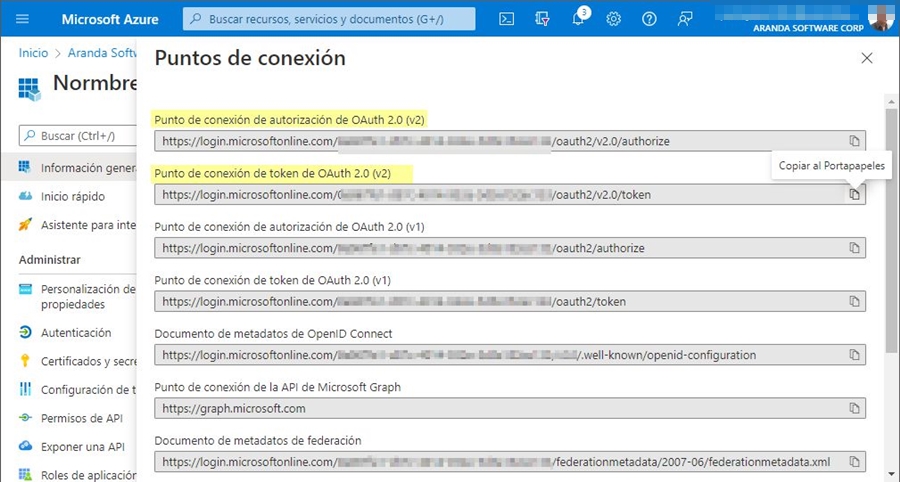This screenshot has width=900, height=482.
Task: Click the panel vertical scrollbar
Action: tap(891, 230)
